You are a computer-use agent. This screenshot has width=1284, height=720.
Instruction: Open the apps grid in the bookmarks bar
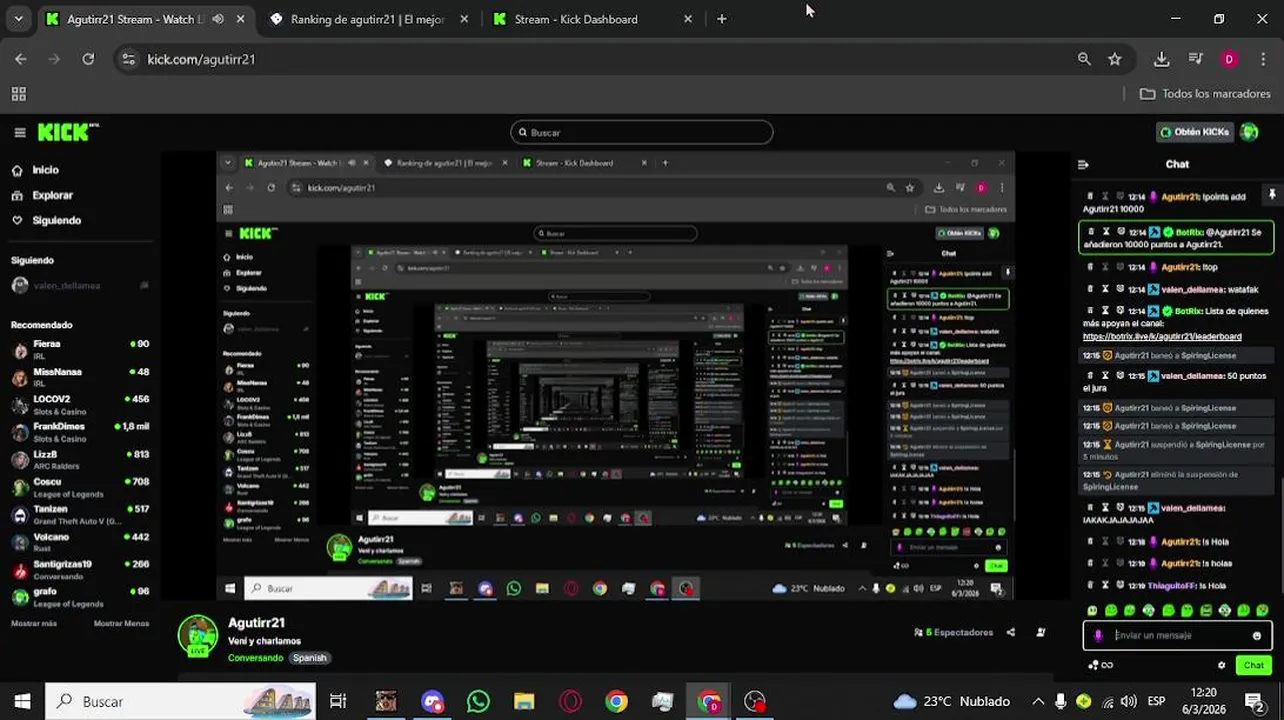coord(18,94)
